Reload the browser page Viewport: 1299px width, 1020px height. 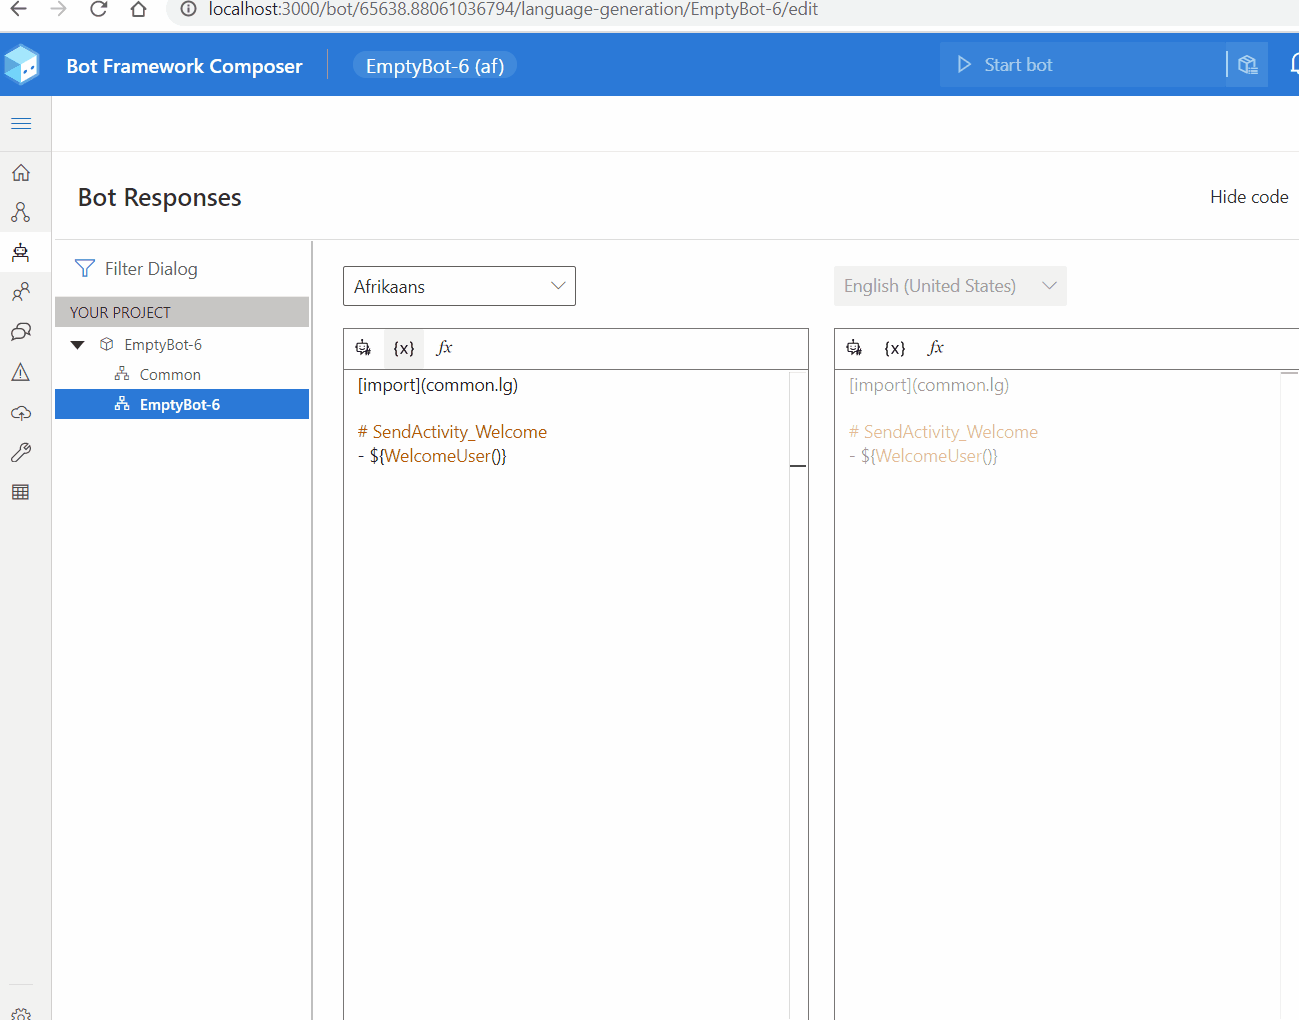tap(98, 9)
